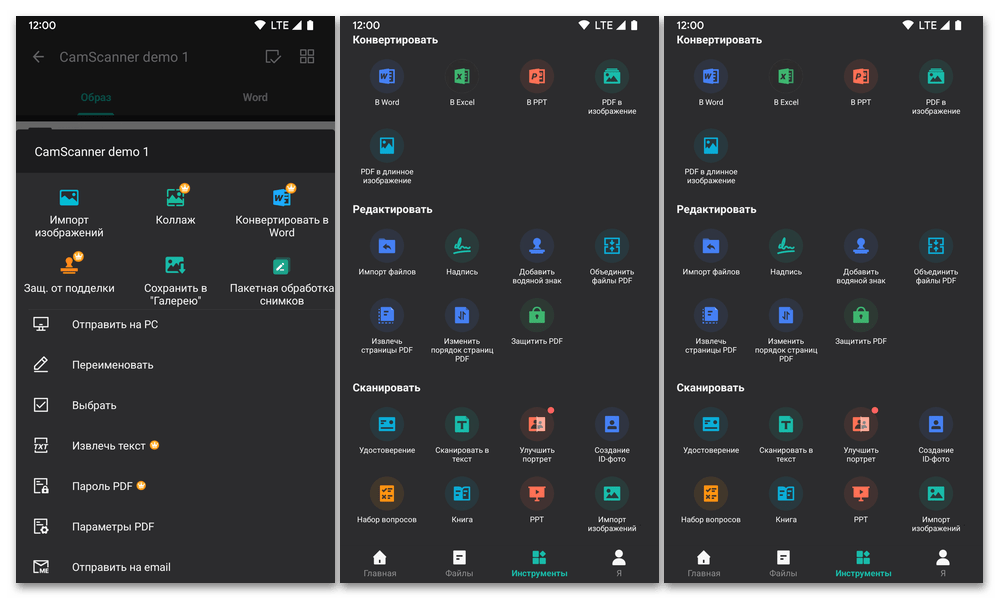999x599 pixels.
Task: Tap the back arrow beside CamScanner demo 1
Action: click(x=39, y=57)
